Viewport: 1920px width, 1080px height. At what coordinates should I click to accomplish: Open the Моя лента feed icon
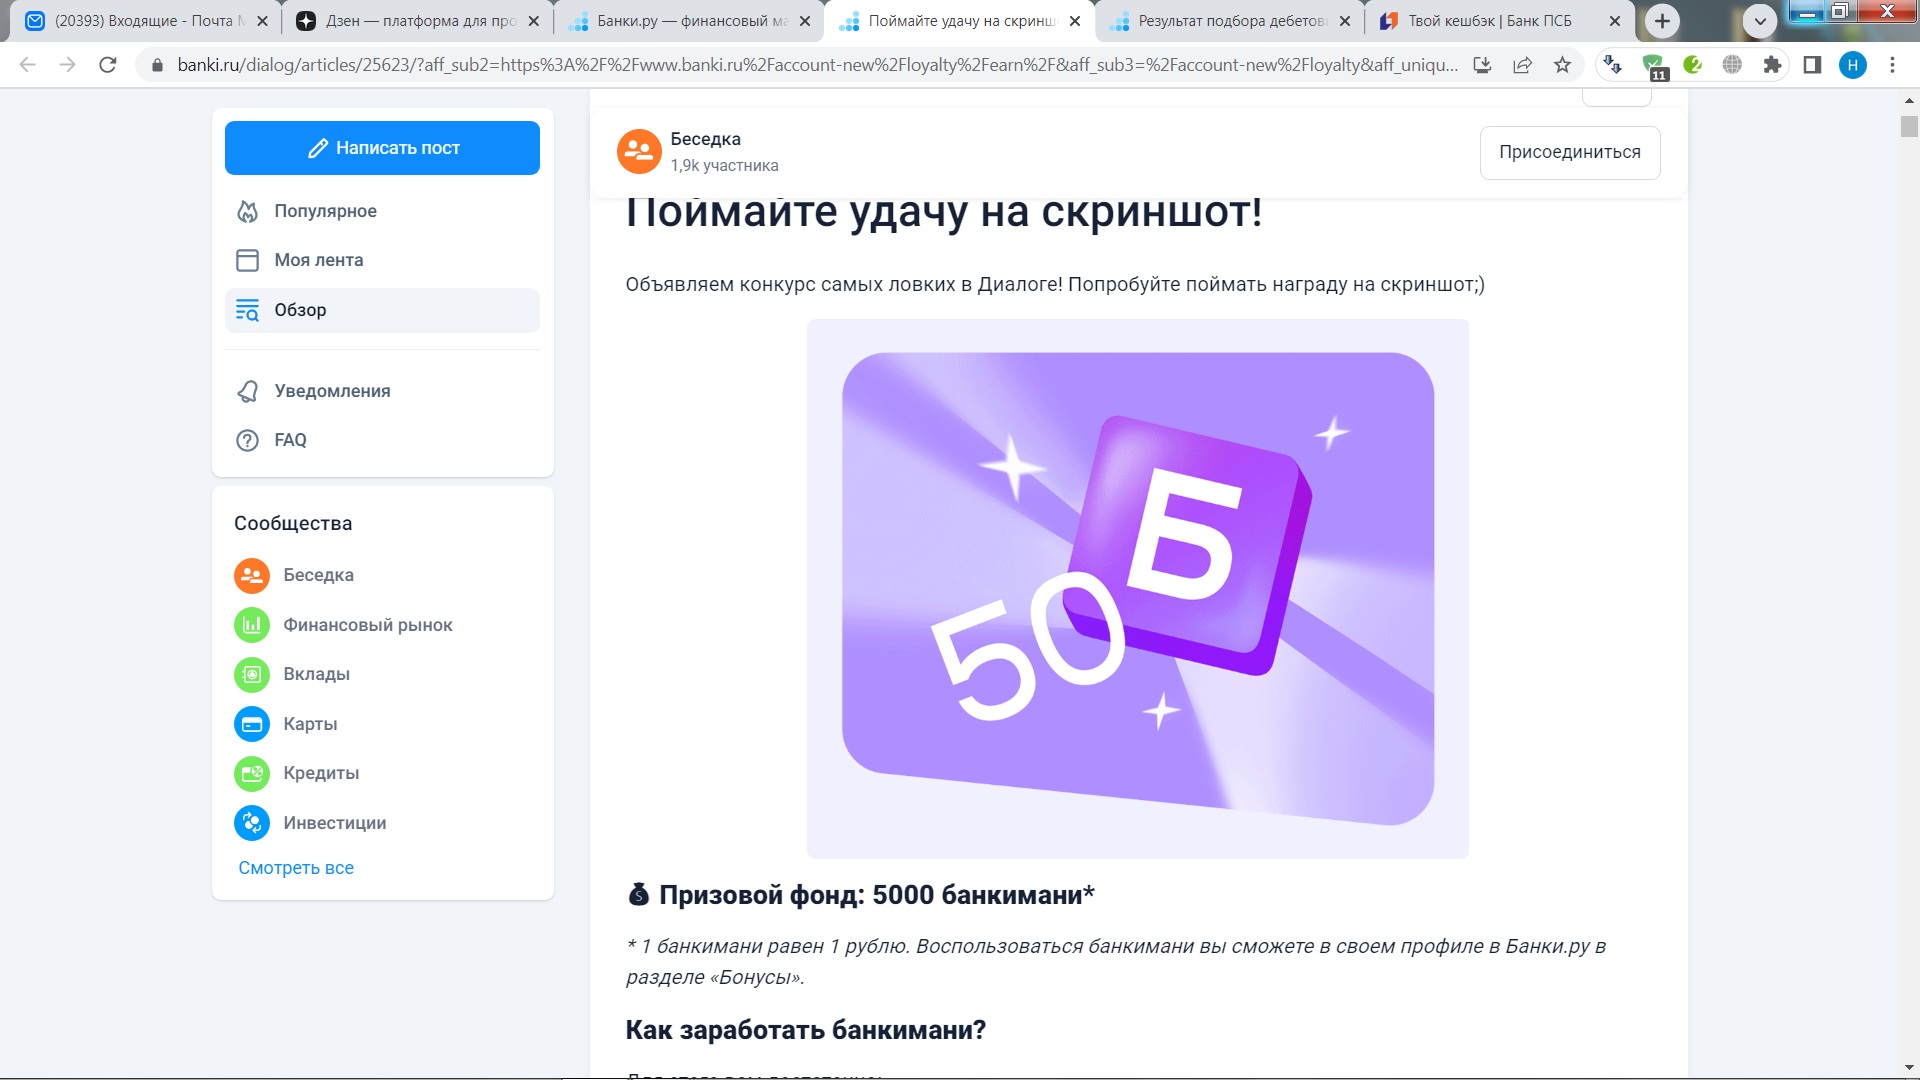click(x=247, y=260)
